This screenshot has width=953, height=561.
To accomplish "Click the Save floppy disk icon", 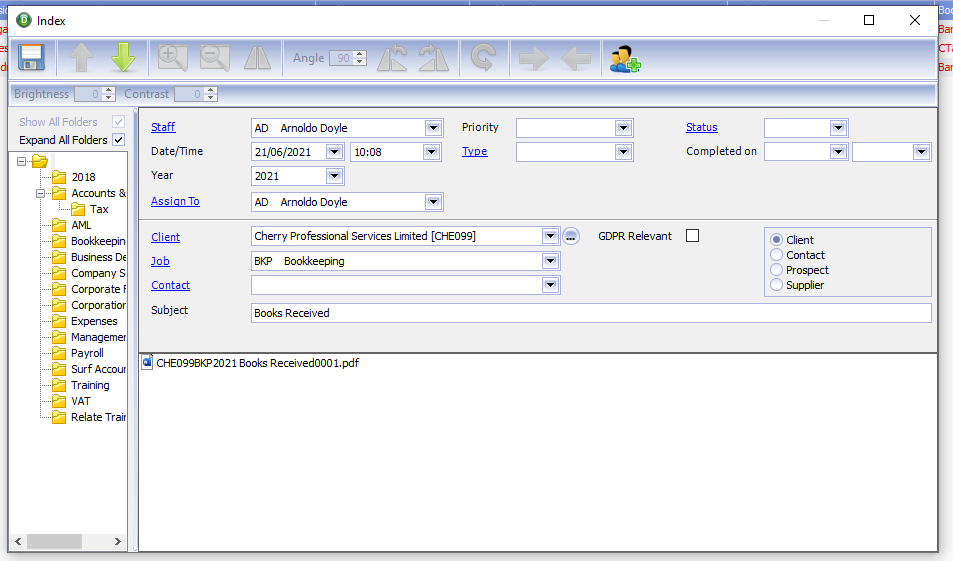I will 32,58.
